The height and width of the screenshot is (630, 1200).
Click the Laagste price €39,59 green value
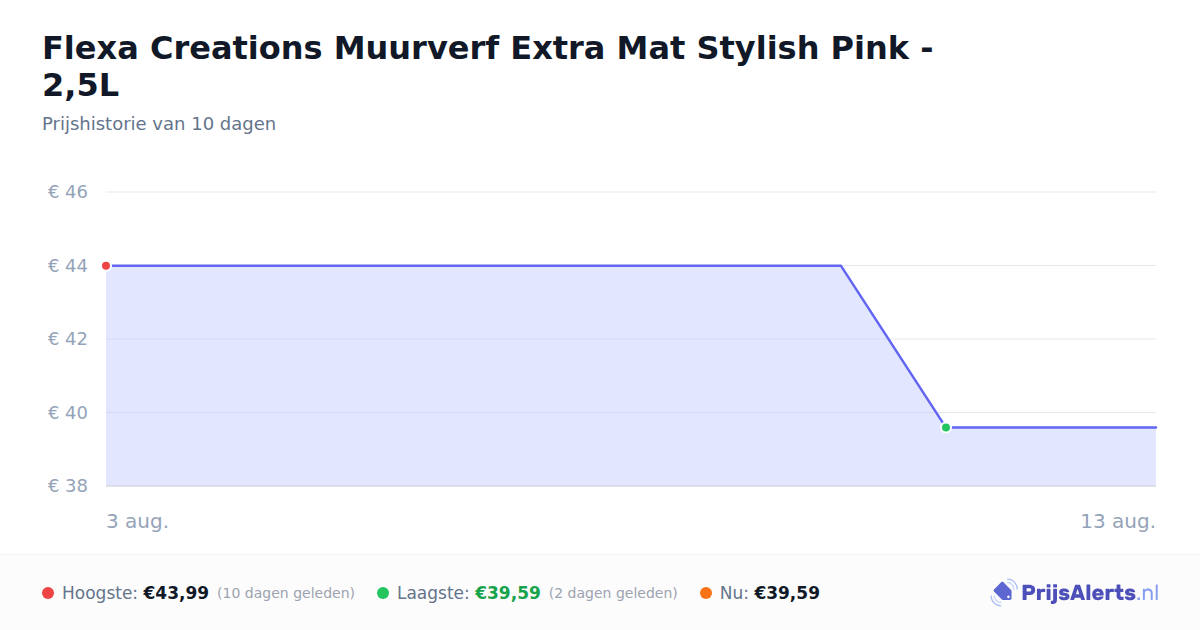tap(508, 593)
